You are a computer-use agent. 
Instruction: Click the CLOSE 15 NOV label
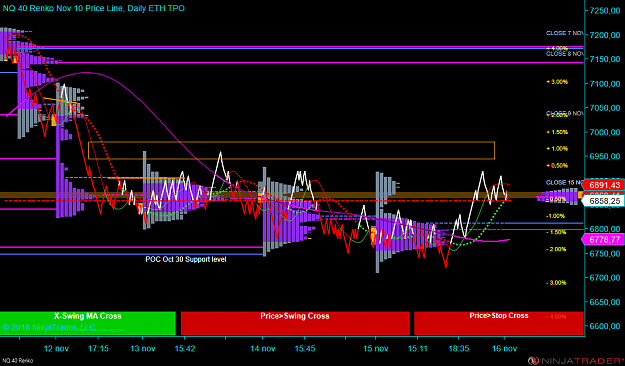565,183
